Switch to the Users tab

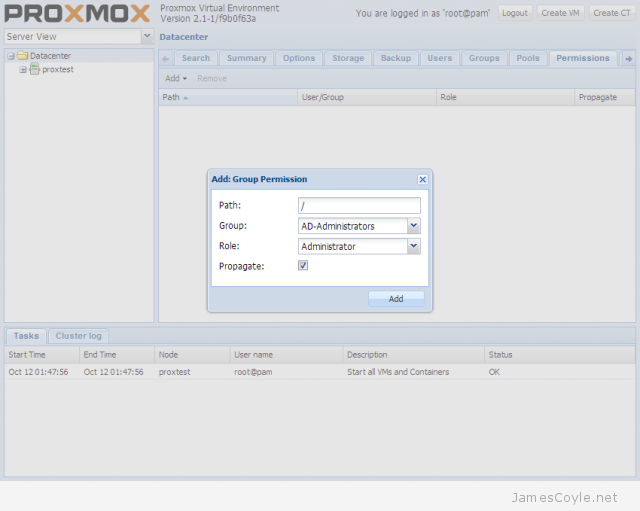point(440,58)
